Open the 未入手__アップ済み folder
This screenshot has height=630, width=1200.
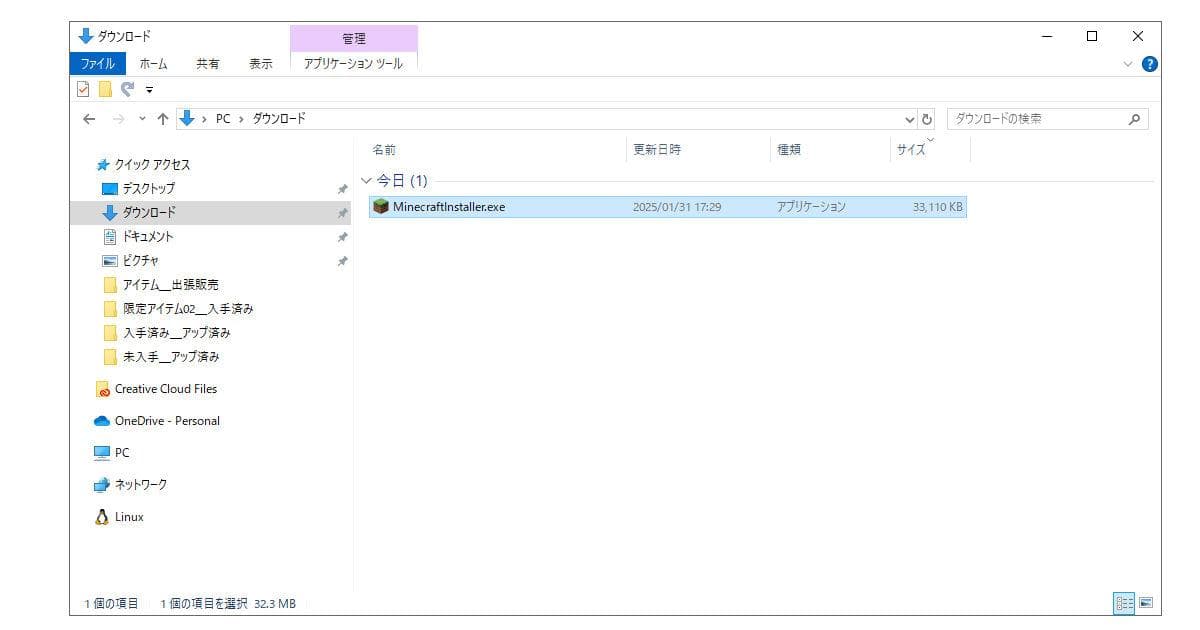click(160, 357)
